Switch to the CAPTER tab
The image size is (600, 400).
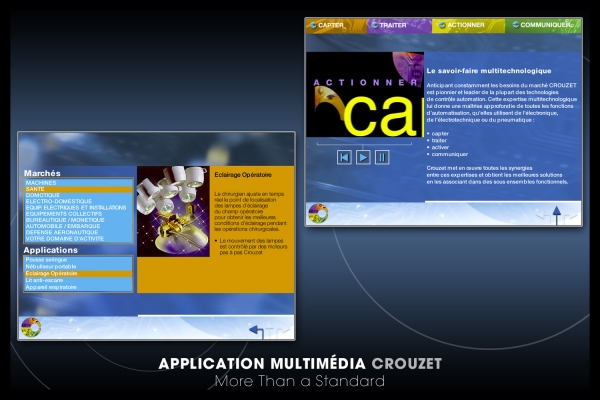pos(330,25)
